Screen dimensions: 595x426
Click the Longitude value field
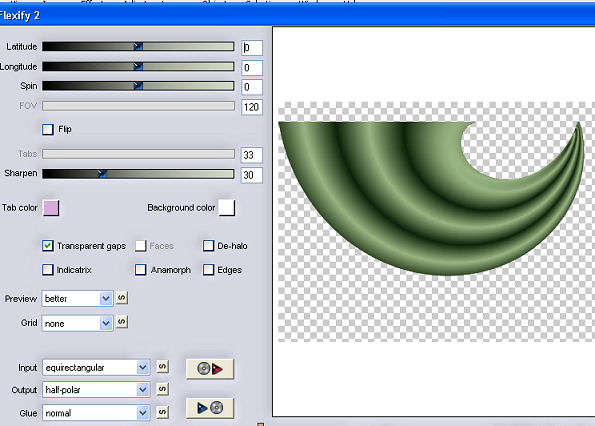point(252,68)
